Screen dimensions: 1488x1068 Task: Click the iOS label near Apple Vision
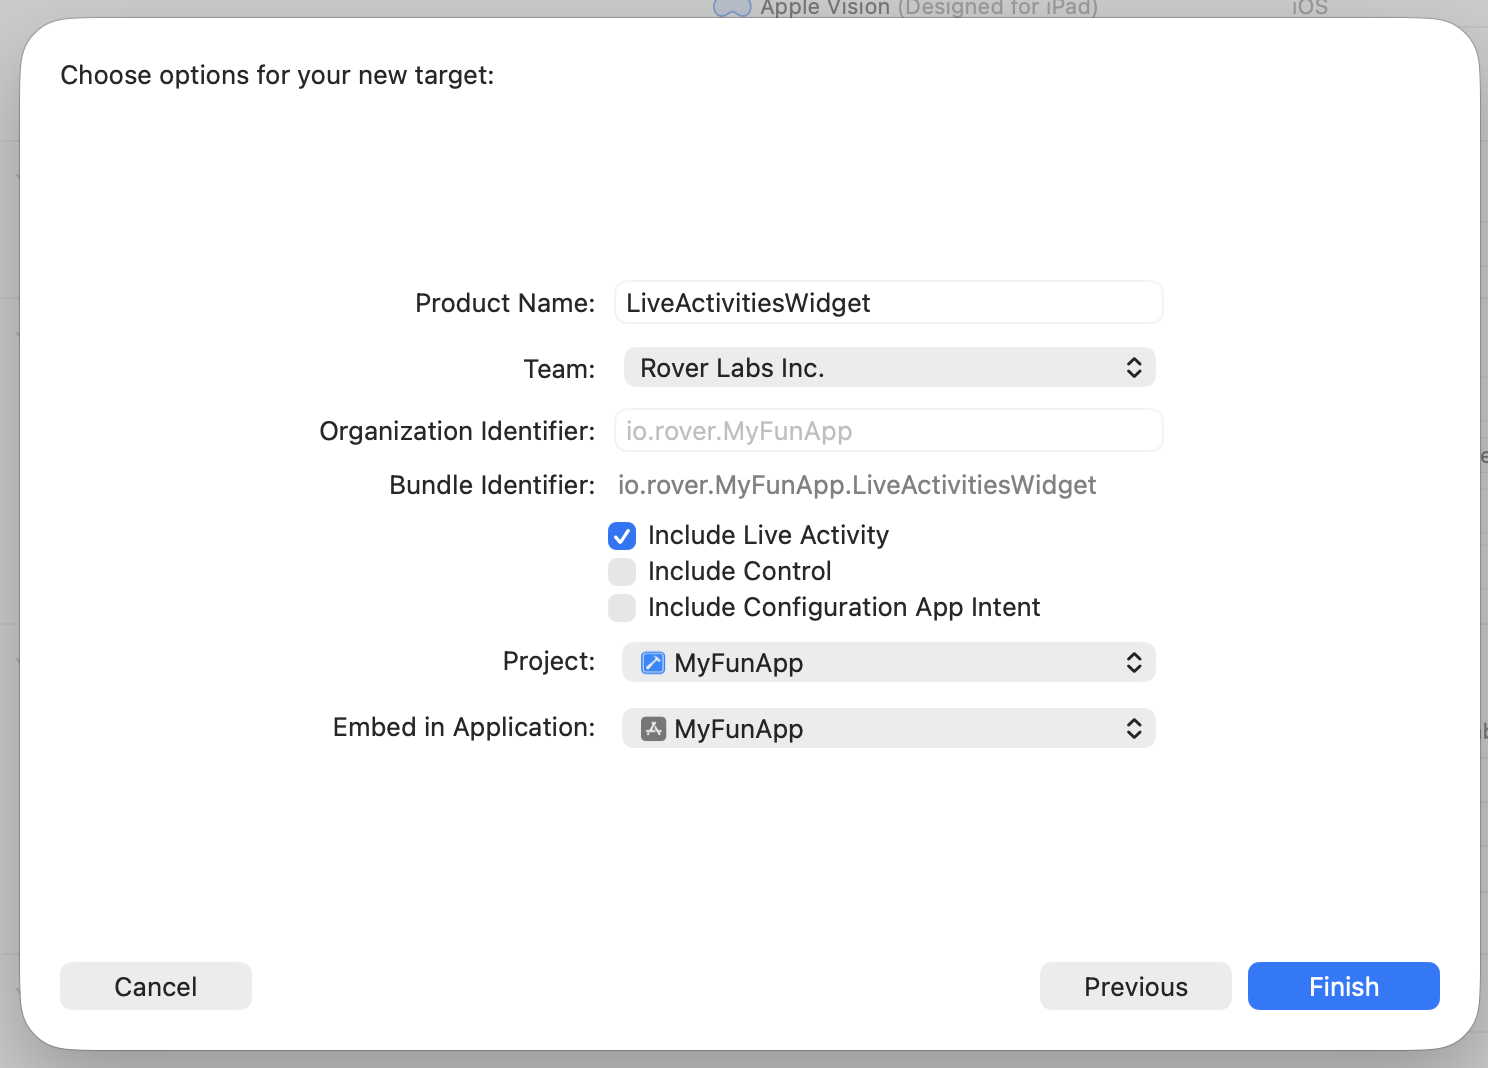(1308, 9)
